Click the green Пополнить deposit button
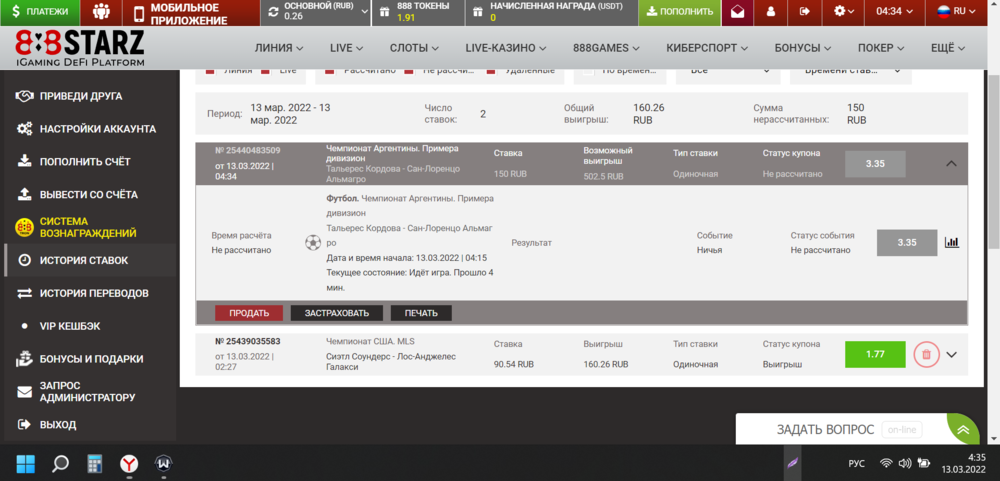The width and height of the screenshot is (1000, 481). (x=680, y=11)
